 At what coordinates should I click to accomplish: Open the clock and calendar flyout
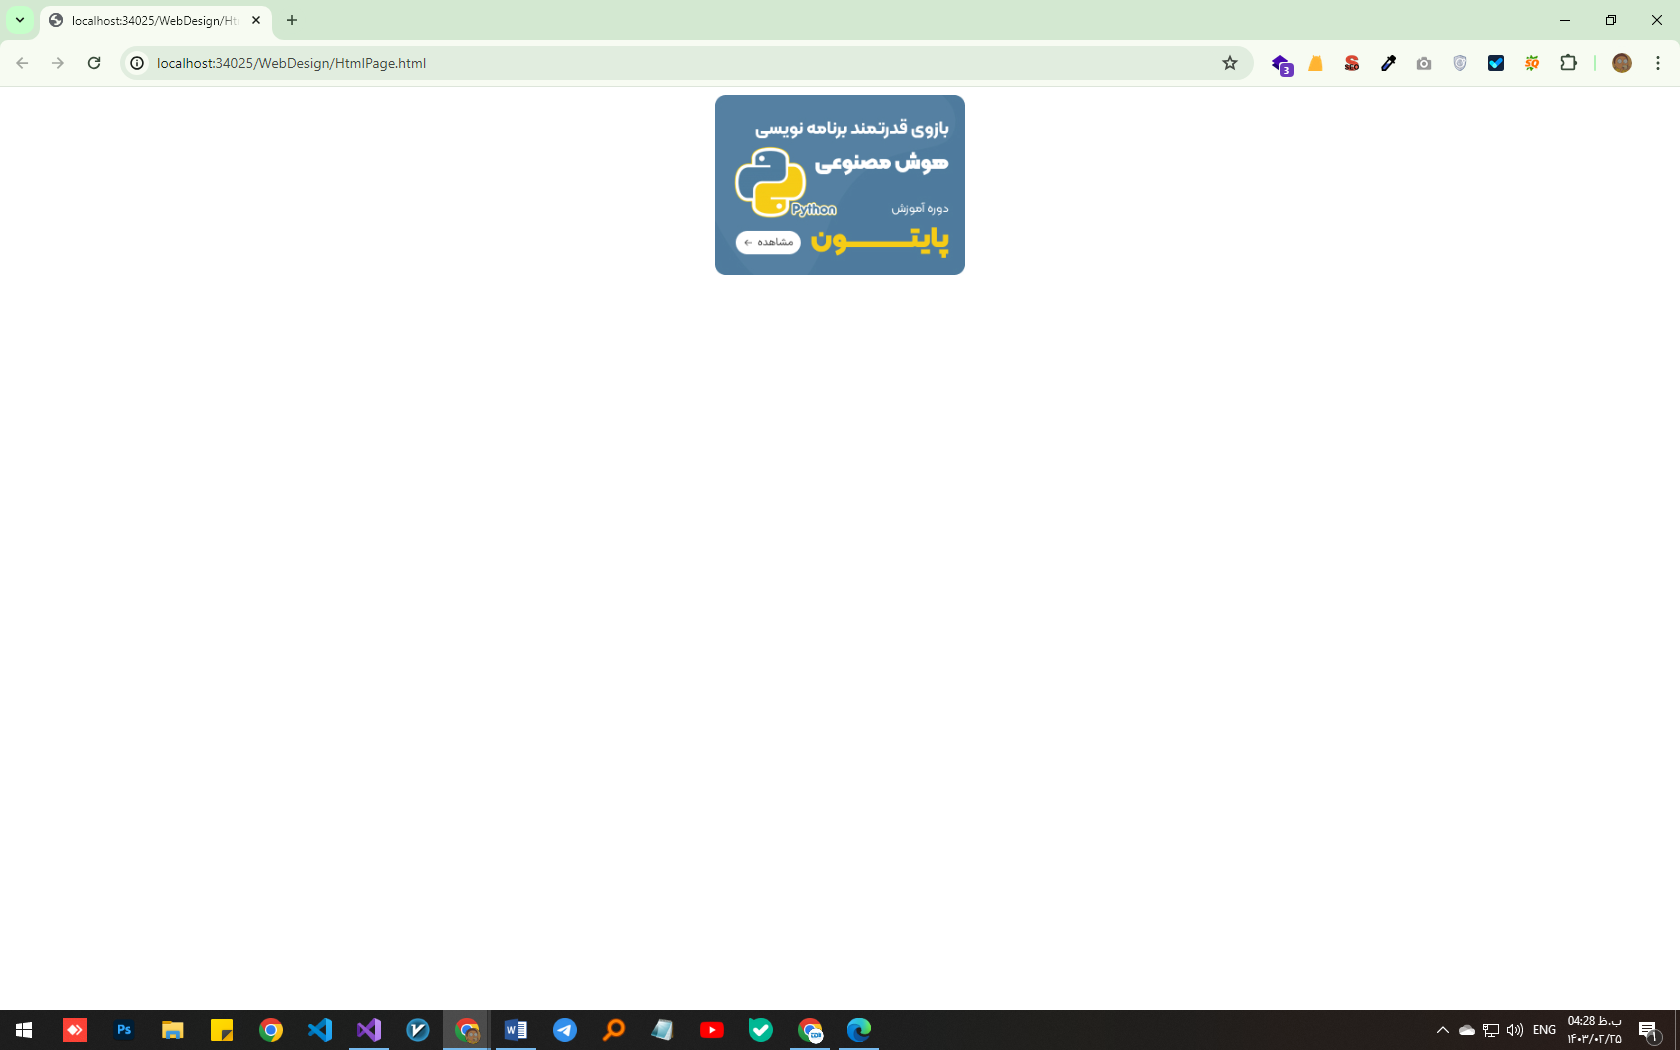pyautogui.click(x=1595, y=1030)
